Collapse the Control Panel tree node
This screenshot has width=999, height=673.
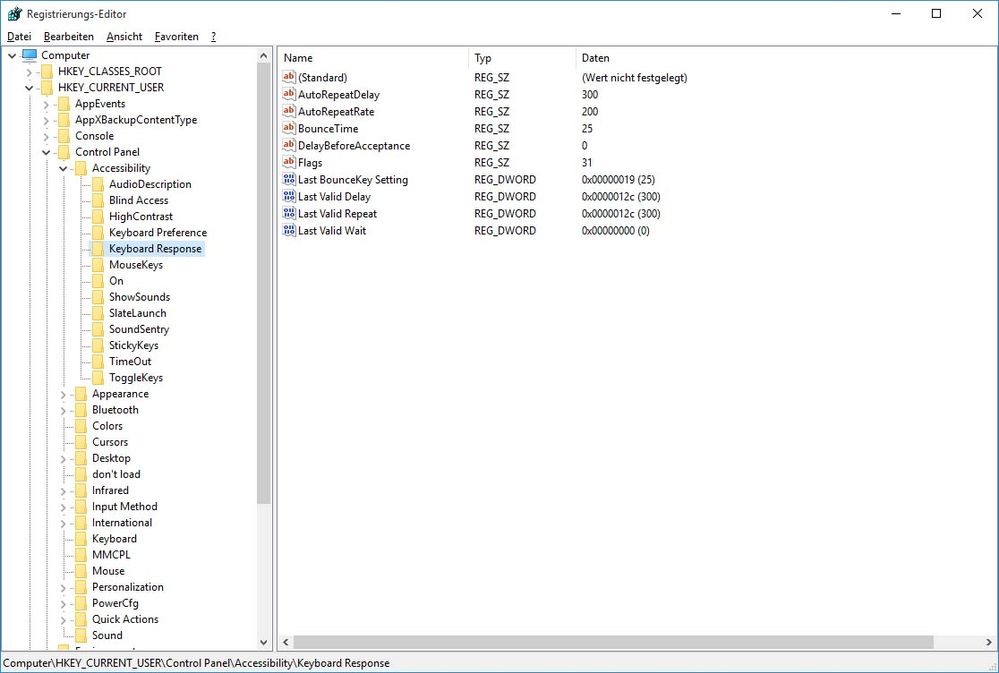[x=46, y=152]
